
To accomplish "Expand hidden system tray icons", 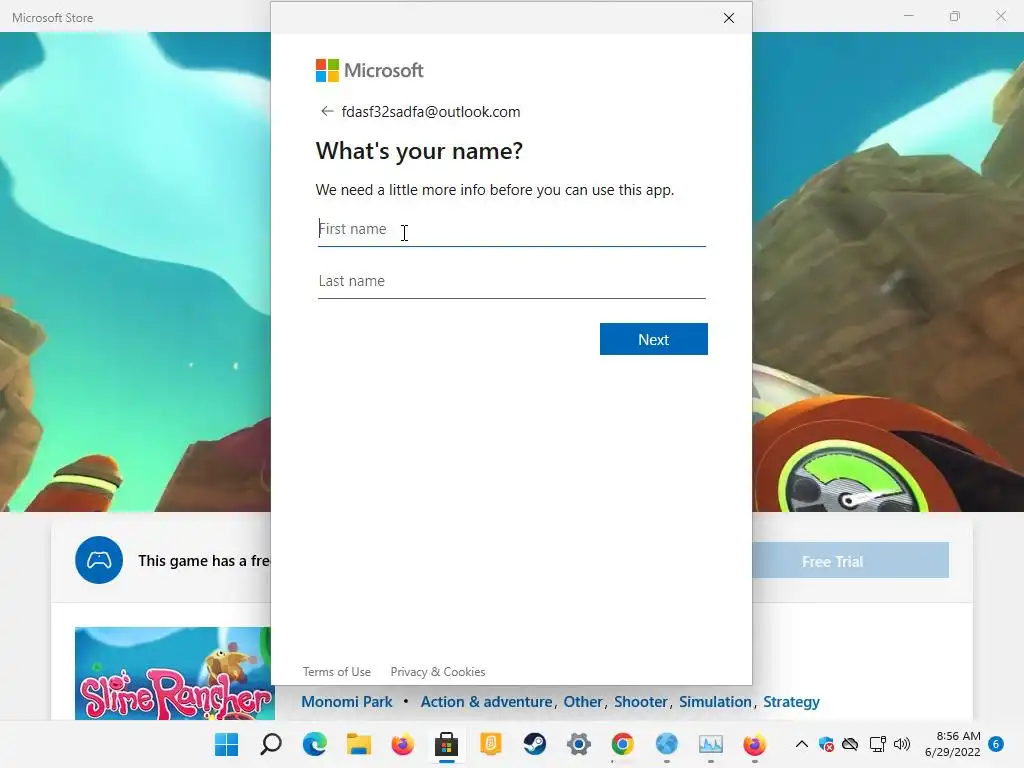I will coord(802,744).
